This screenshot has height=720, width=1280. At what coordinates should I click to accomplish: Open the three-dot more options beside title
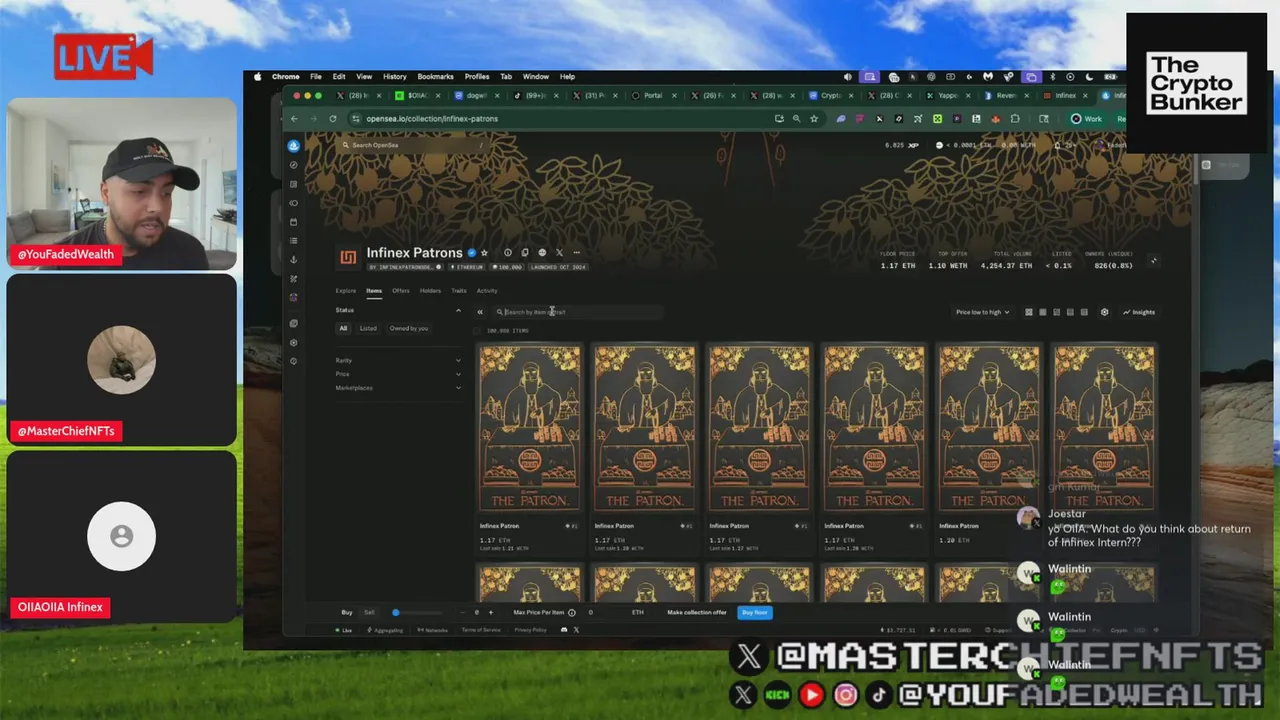[x=576, y=253]
